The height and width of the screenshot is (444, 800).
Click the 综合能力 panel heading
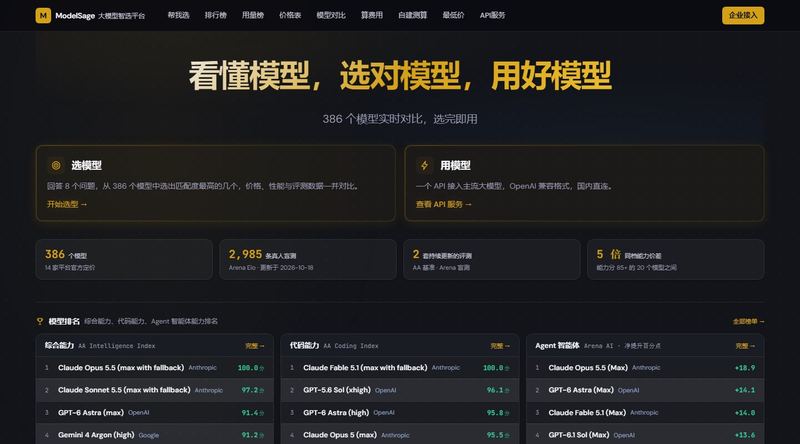click(59, 346)
